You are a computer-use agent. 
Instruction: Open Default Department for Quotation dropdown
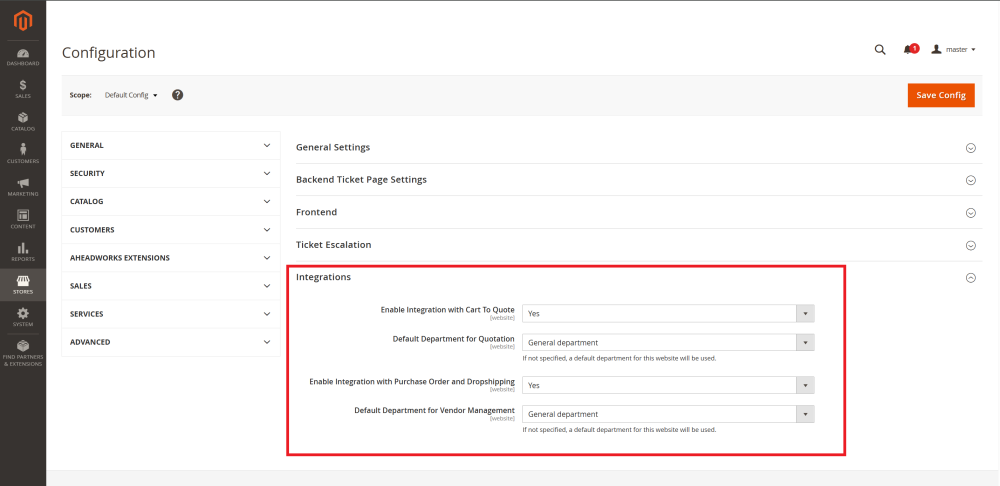pyautogui.click(x=668, y=342)
